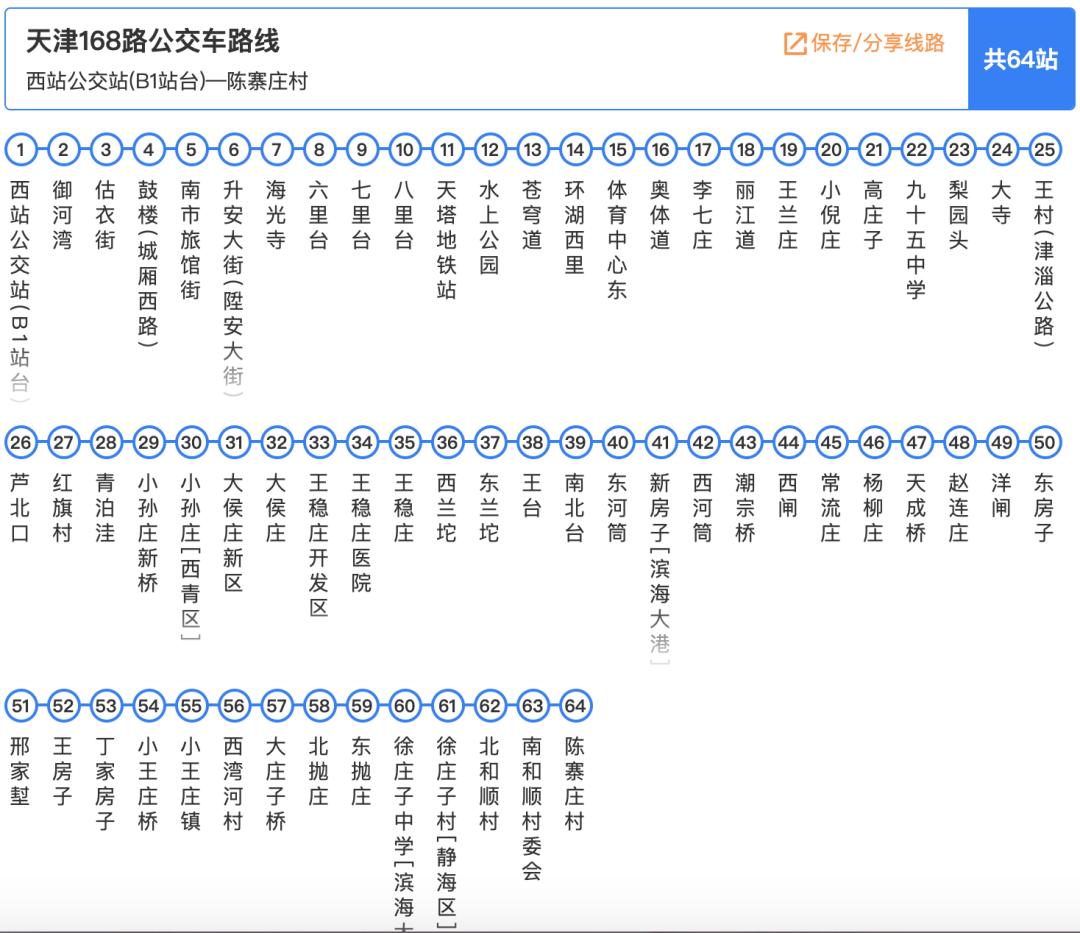The image size is (1080, 933).
Task: Open stop name 南和顺村委会
Action: (x=532, y=808)
